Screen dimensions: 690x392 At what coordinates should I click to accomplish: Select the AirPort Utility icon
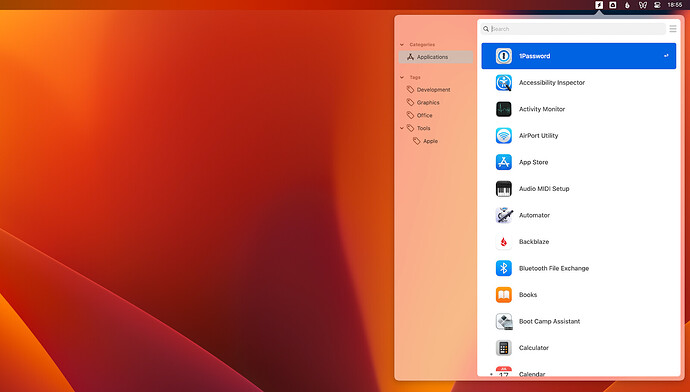[503, 136]
